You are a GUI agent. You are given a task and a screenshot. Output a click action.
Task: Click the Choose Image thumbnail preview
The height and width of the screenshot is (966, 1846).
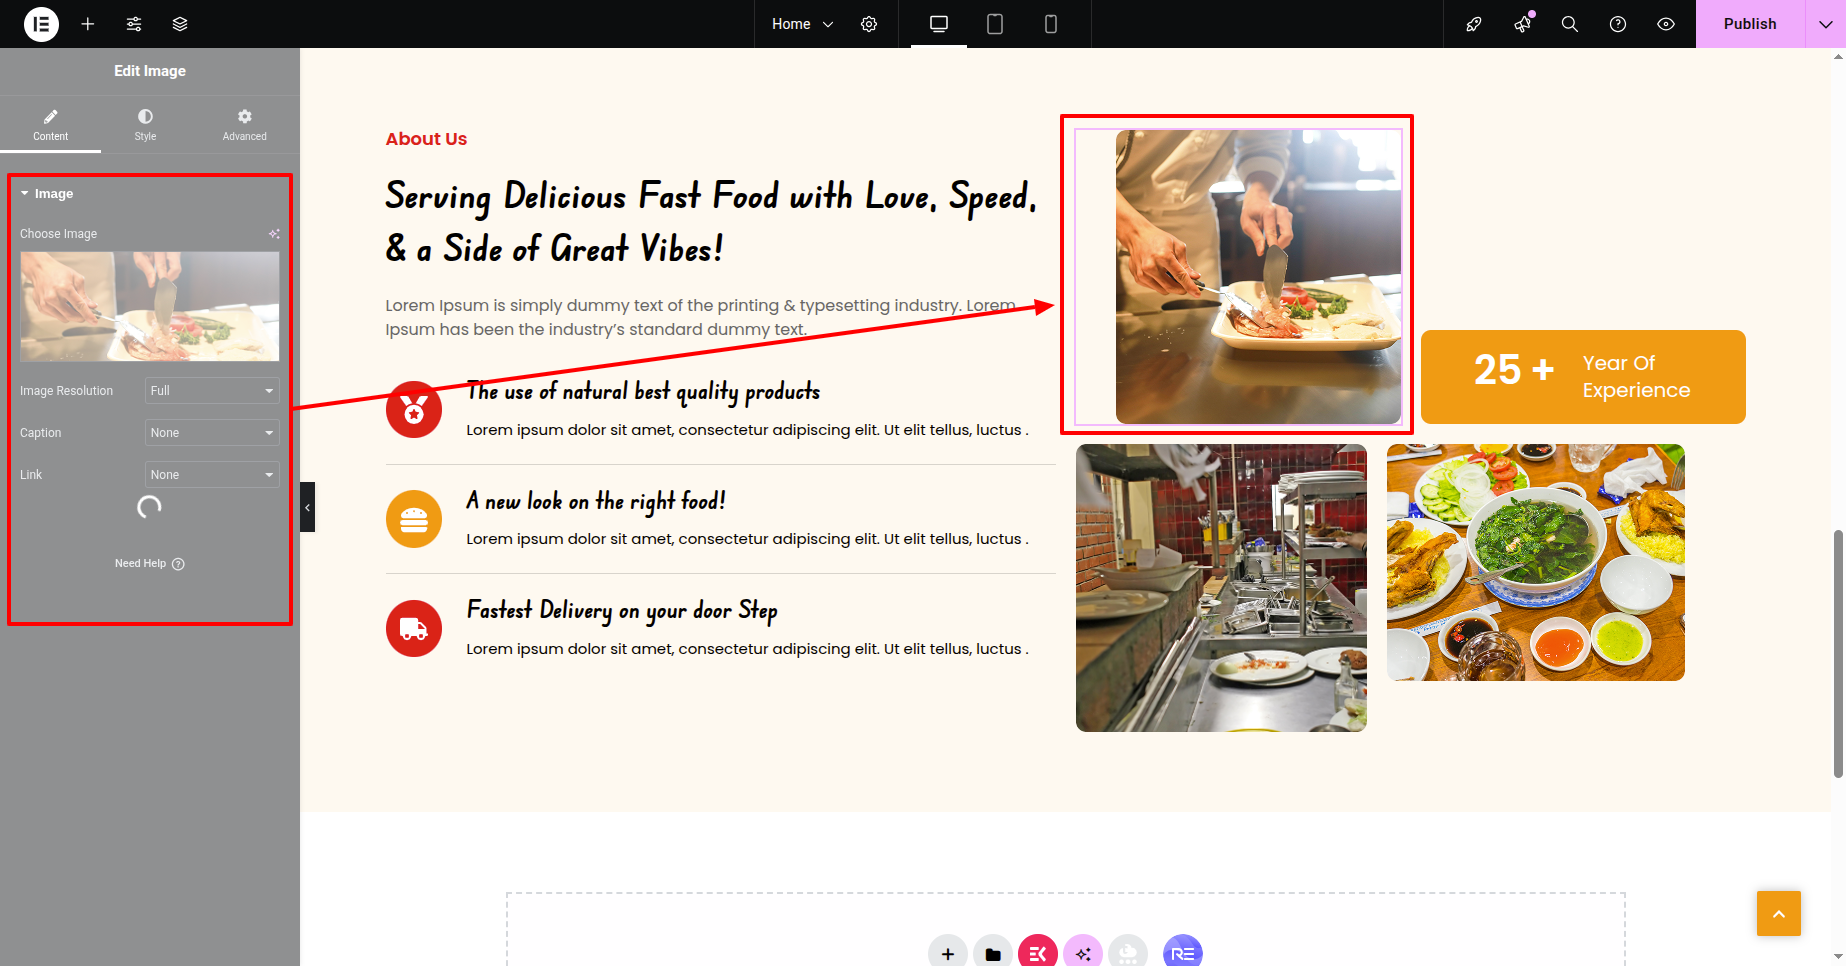150,306
